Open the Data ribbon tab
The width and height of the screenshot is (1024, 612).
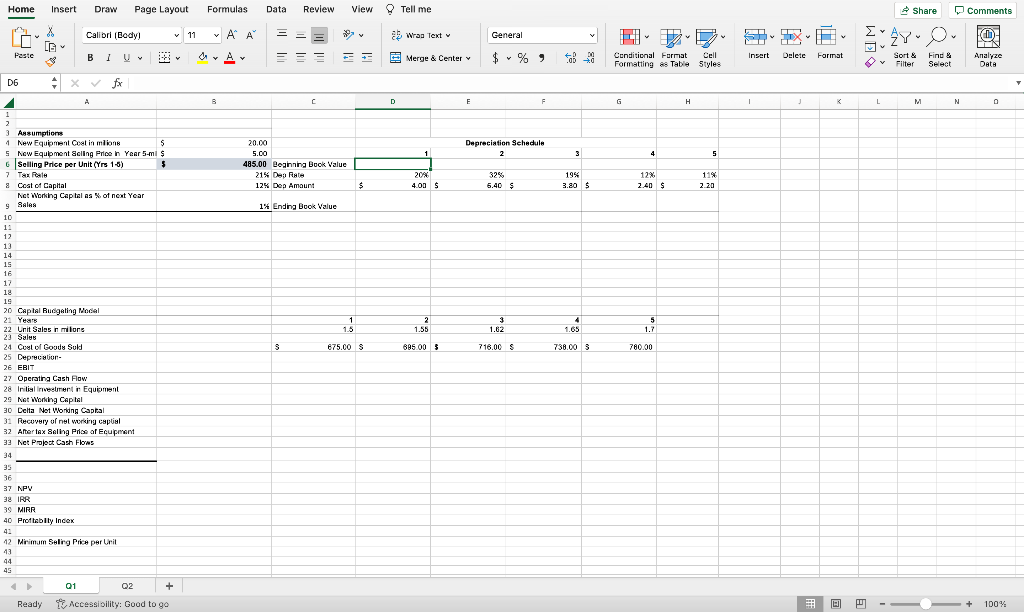coord(276,9)
